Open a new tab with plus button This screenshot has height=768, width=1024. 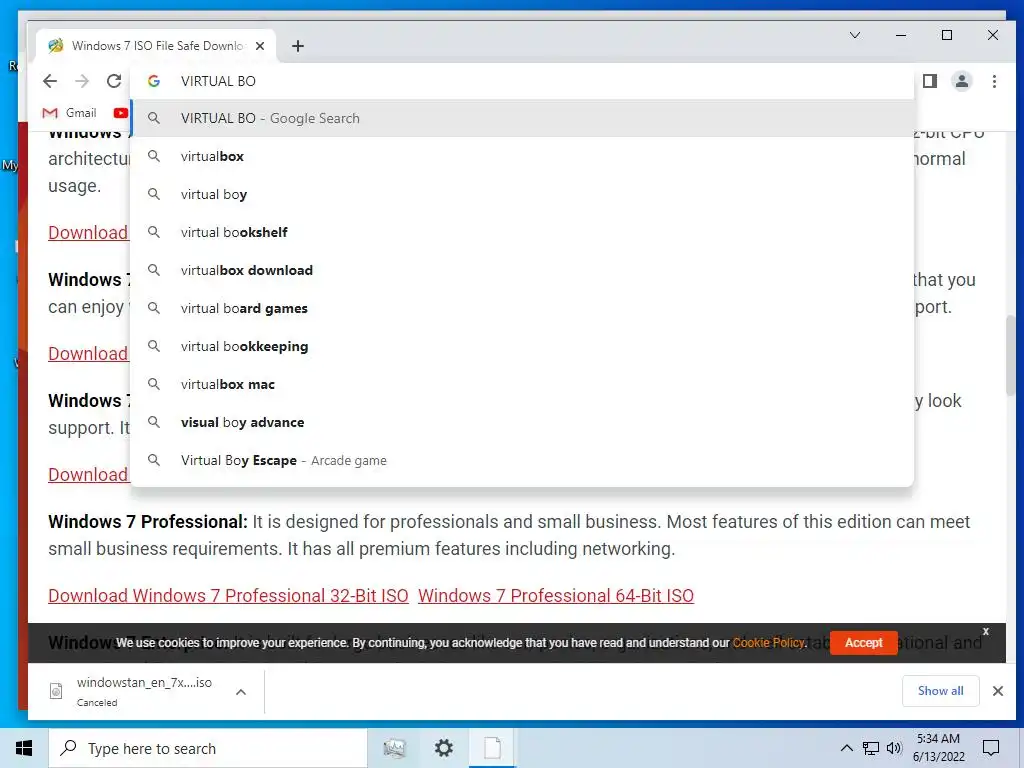pos(298,46)
